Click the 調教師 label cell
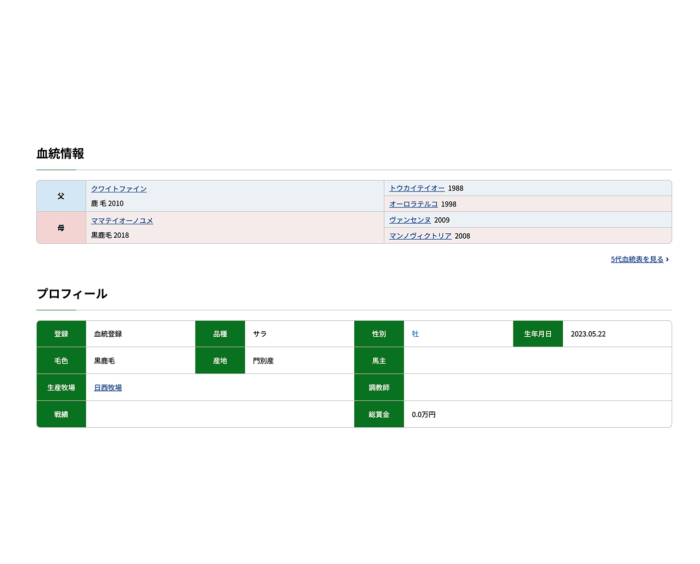 click(379, 387)
